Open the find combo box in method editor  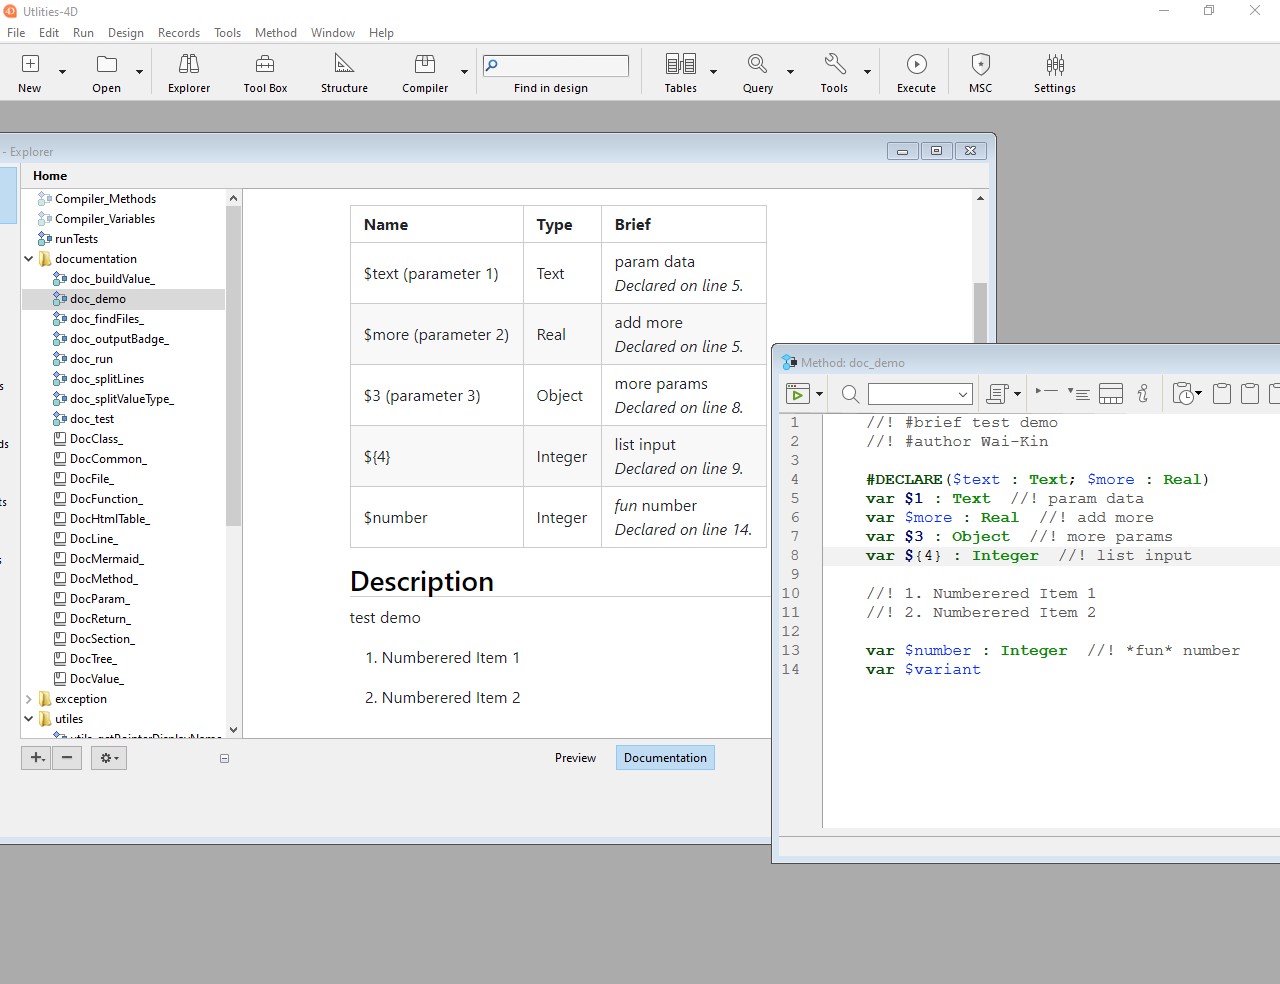tap(920, 394)
